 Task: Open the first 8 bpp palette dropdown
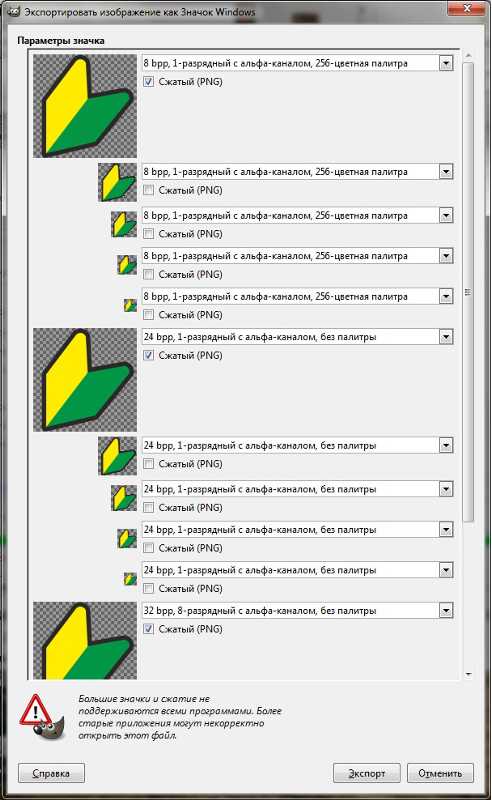[446, 63]
